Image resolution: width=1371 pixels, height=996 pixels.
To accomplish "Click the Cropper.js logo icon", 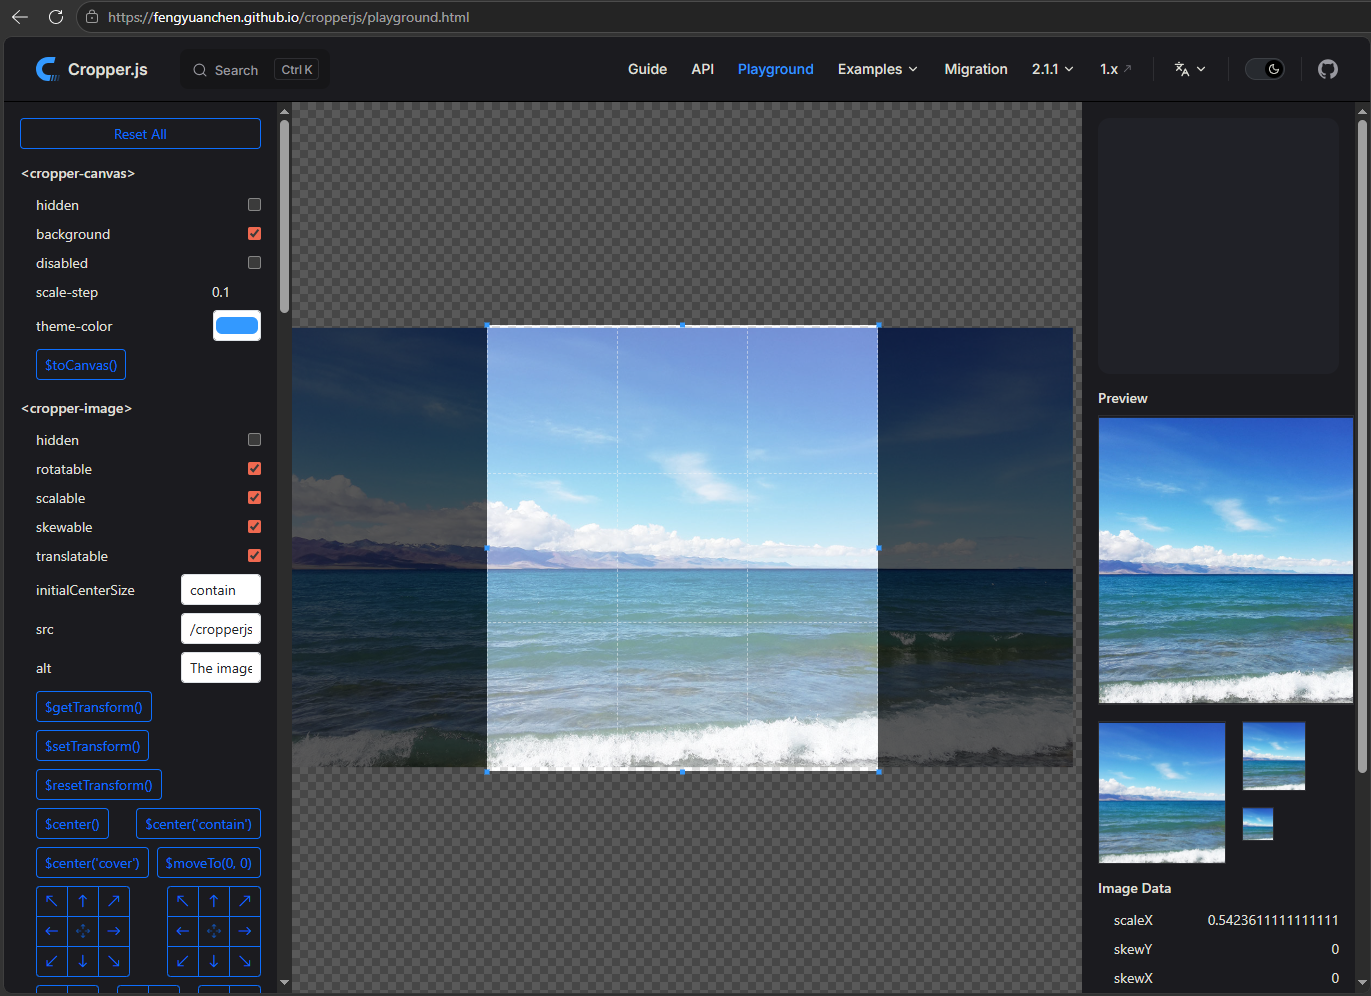I will 47,69.
